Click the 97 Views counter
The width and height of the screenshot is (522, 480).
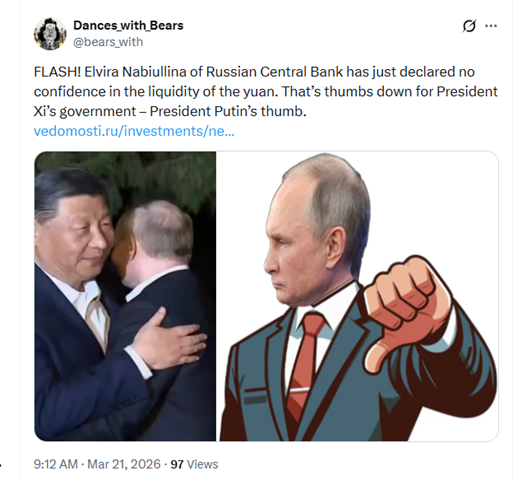point(194,464)
